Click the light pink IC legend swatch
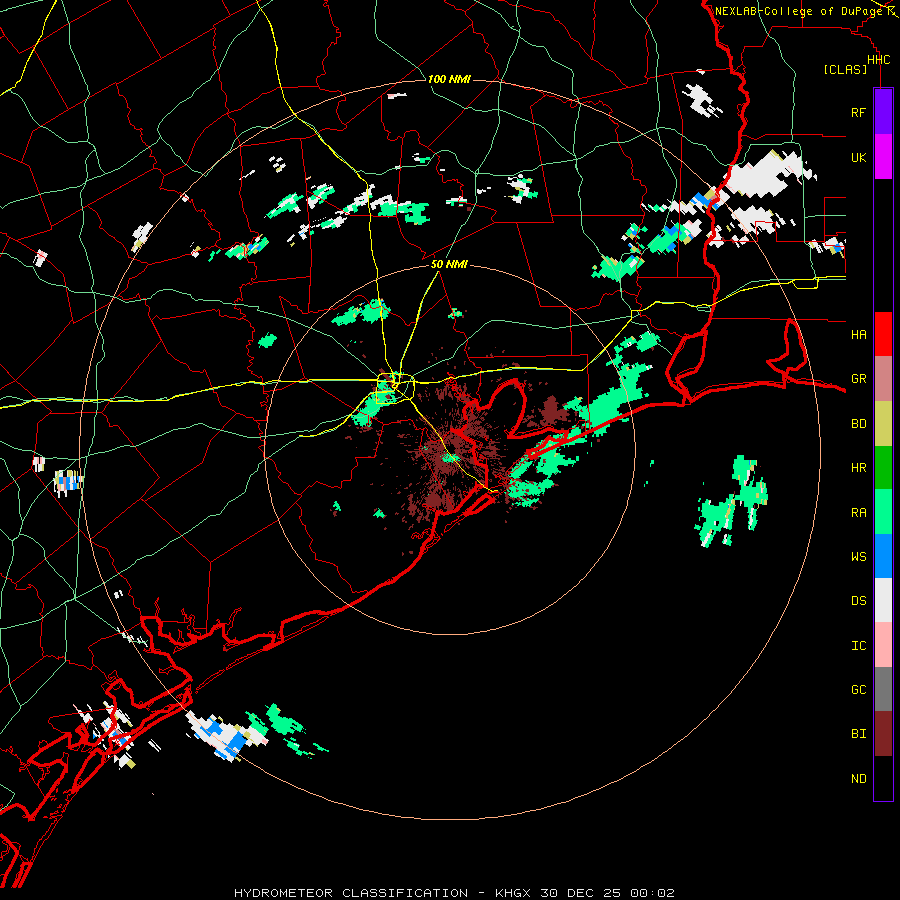 [x=883, y=645]
